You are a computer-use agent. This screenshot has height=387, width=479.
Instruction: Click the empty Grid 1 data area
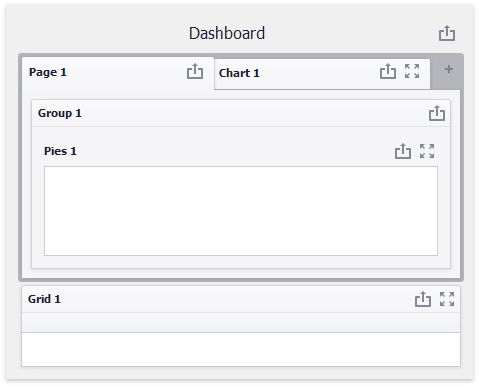tap(241, 349)
